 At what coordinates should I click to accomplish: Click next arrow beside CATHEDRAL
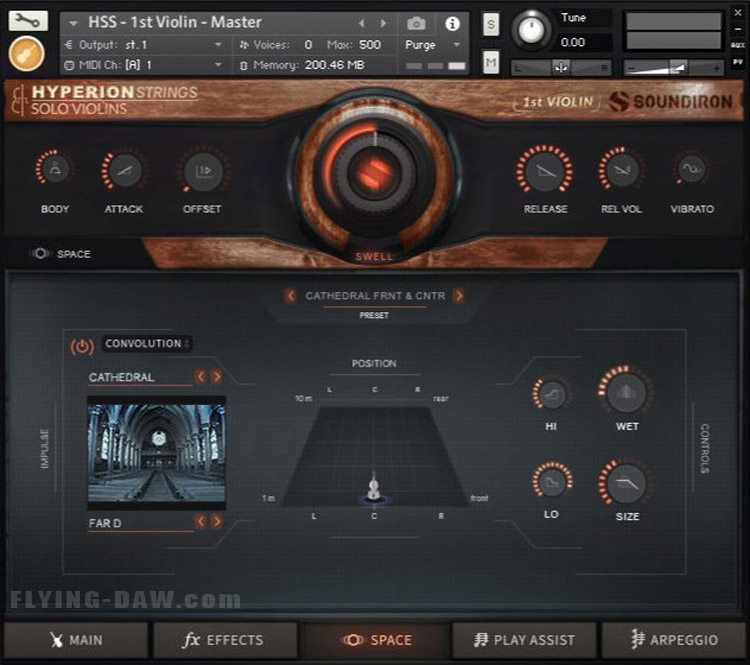pyautogui.click(x=217, y=377)
